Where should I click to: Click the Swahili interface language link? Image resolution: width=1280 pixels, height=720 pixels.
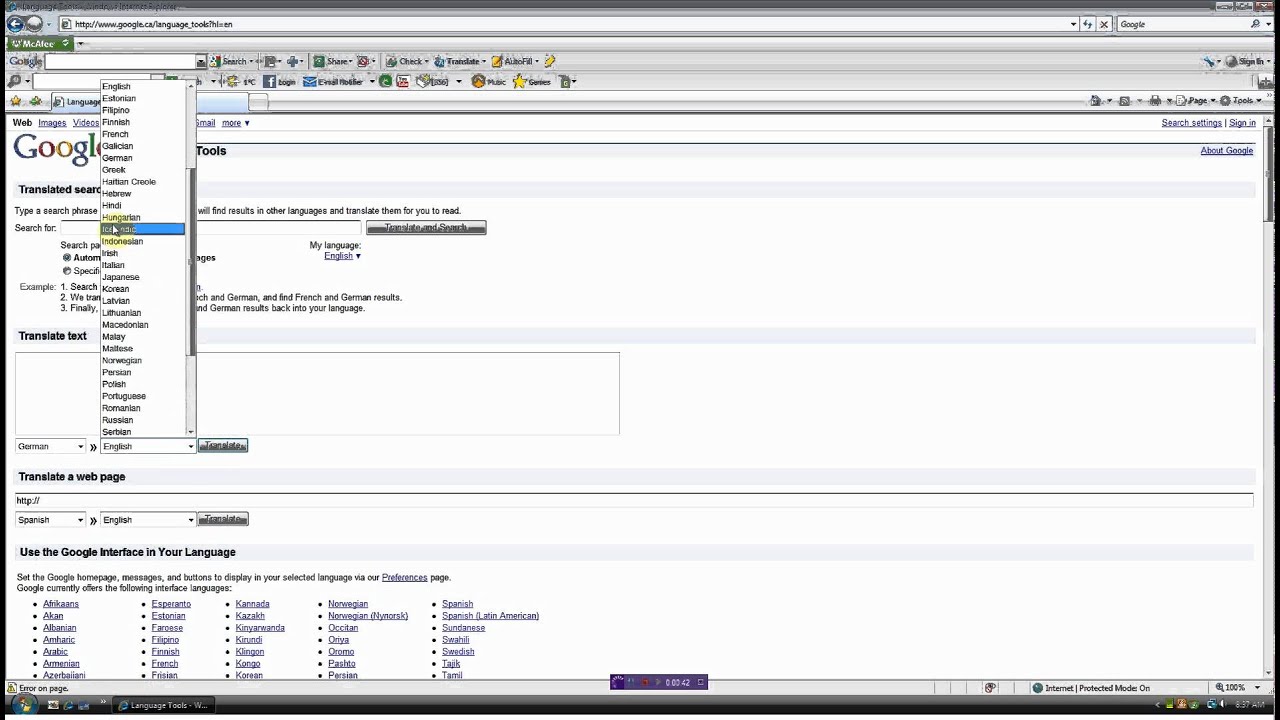click(455, 640)
